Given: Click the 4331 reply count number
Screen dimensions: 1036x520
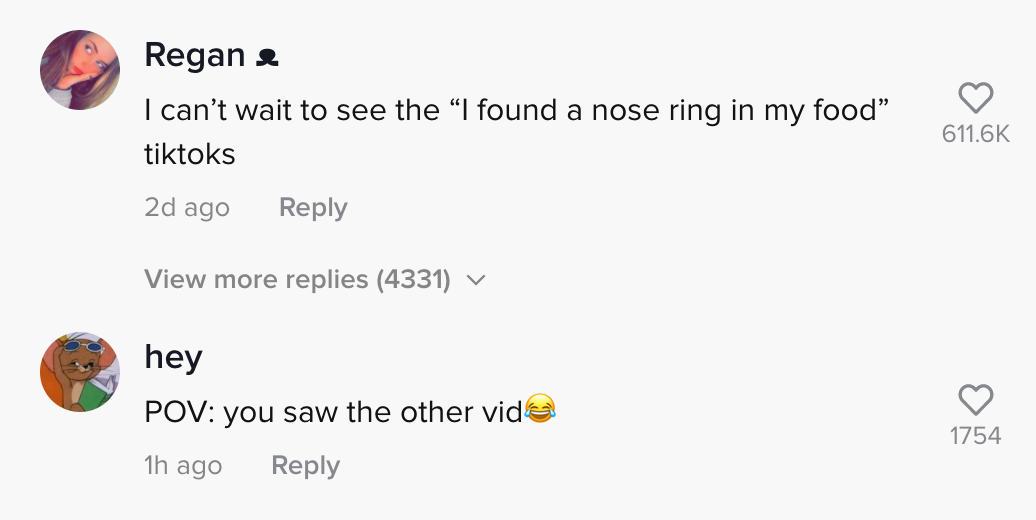Looking at the screenshot, I should (414, 279).
